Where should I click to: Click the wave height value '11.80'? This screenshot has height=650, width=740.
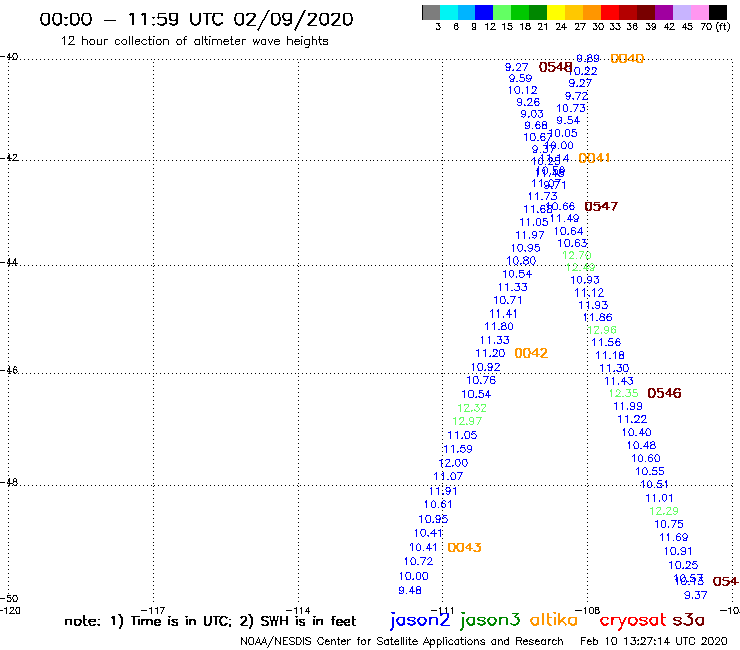(x=499, y=327)
